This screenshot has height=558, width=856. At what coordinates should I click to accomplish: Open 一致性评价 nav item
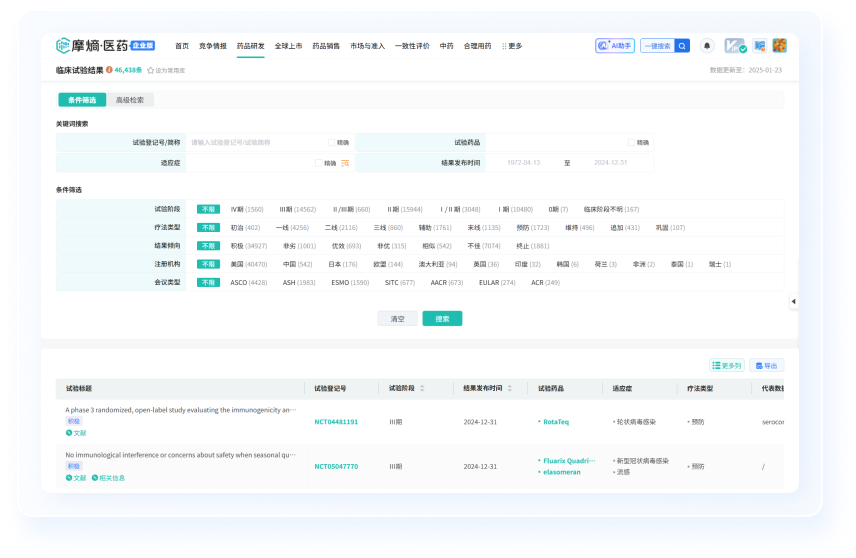pos(412,46)
